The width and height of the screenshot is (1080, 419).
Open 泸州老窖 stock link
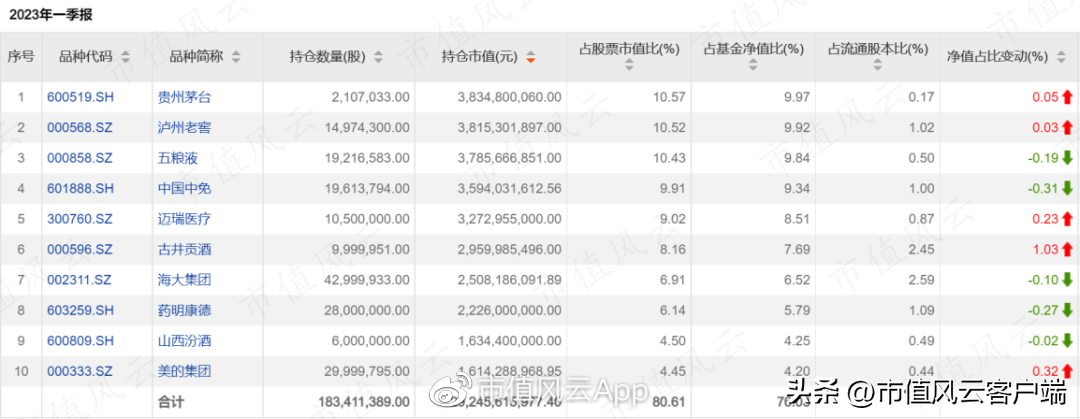click(184, 127)
